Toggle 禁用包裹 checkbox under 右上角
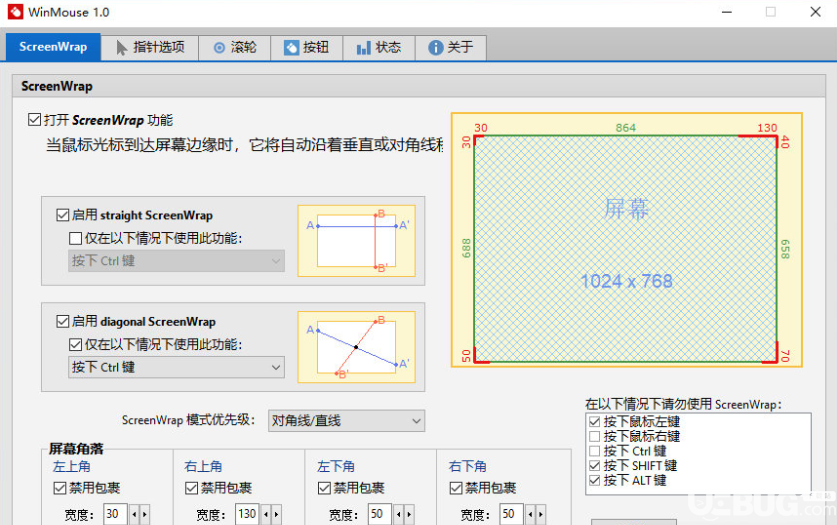This screenshot has width=837, height=525. 191,488
